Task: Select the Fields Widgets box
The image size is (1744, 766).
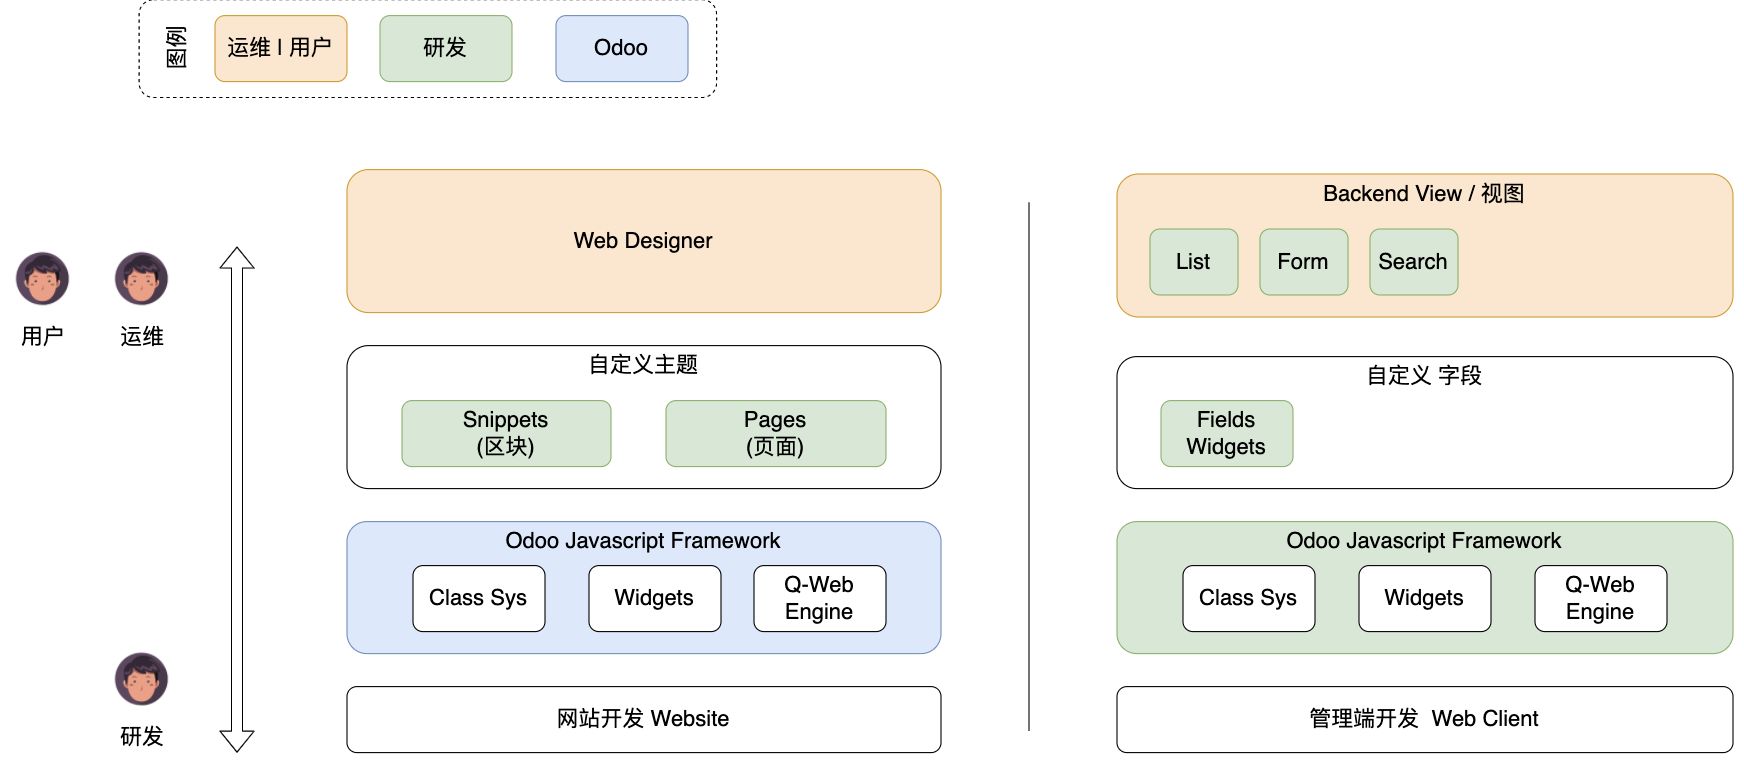Action: point(1227,434)
